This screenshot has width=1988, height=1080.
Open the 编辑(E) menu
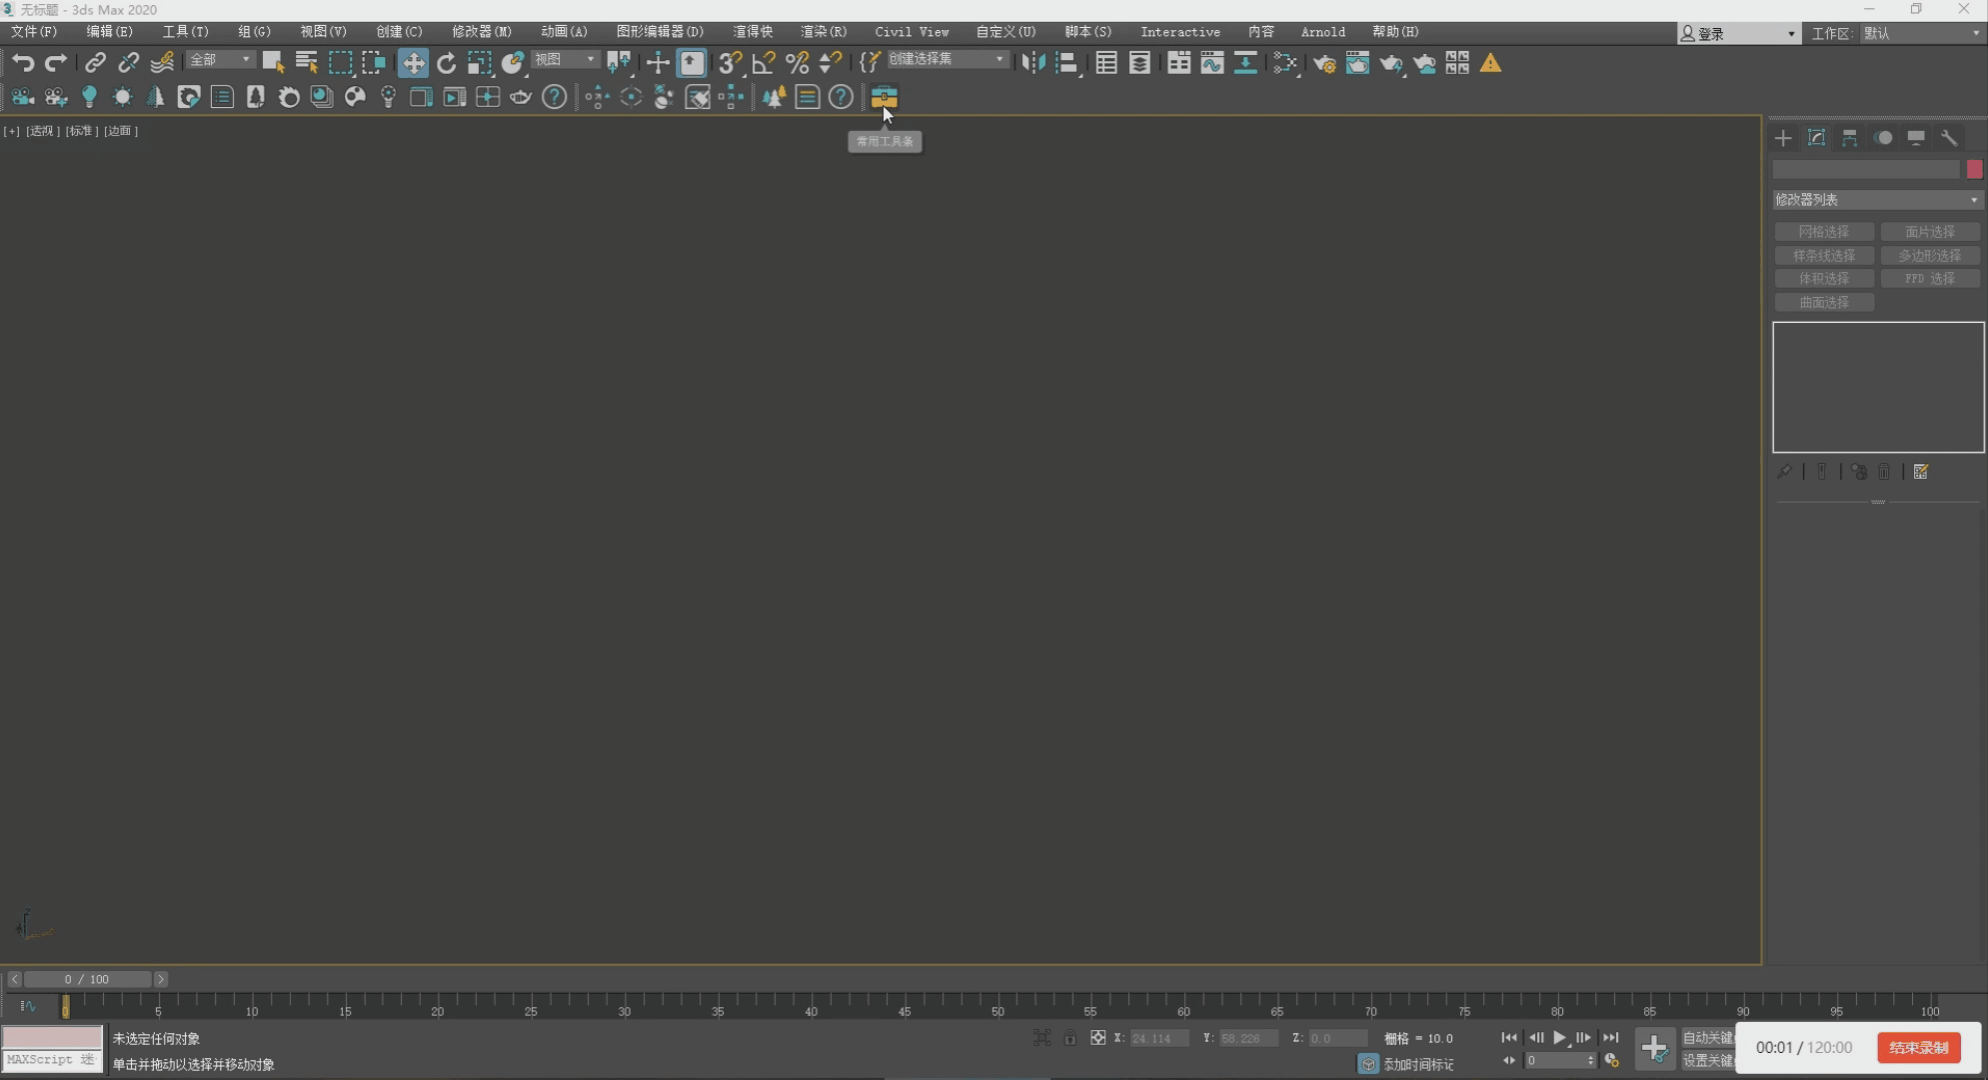[109, 32]
